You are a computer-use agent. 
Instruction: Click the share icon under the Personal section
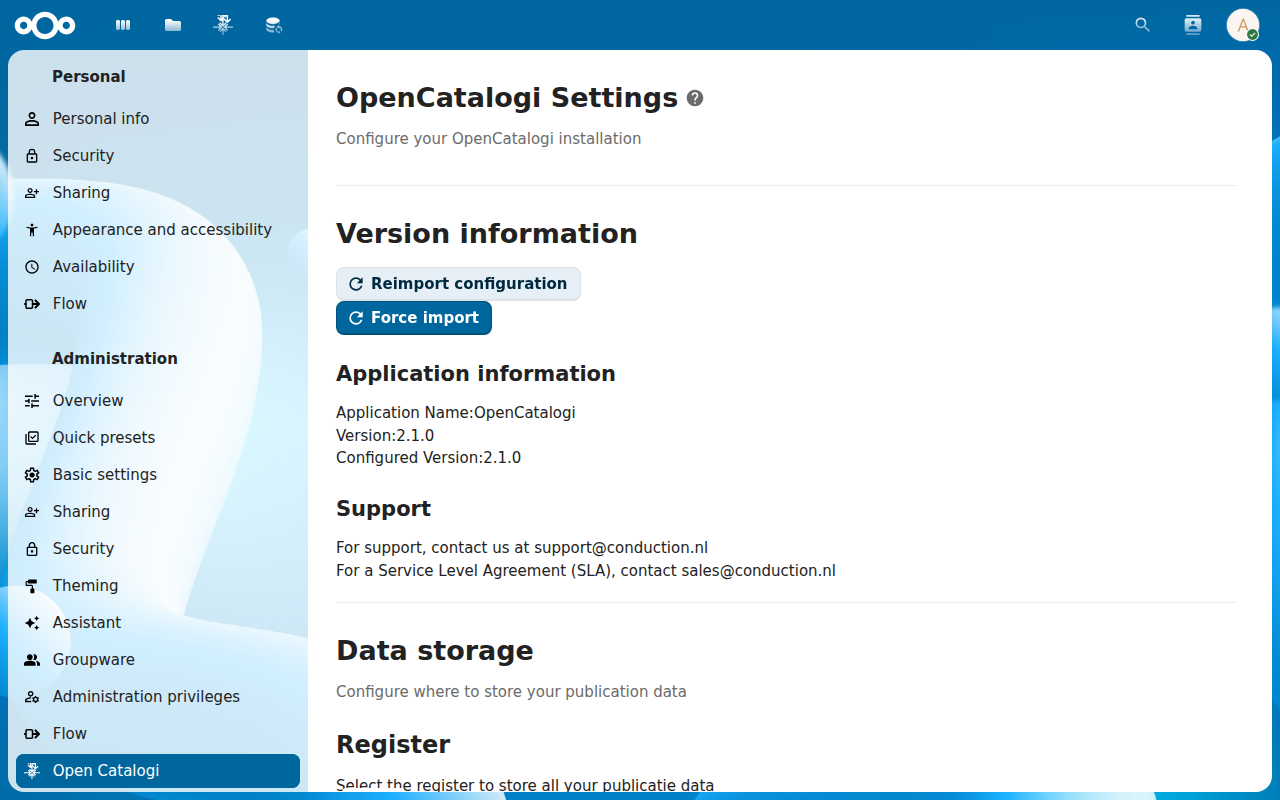coord(32,193)
